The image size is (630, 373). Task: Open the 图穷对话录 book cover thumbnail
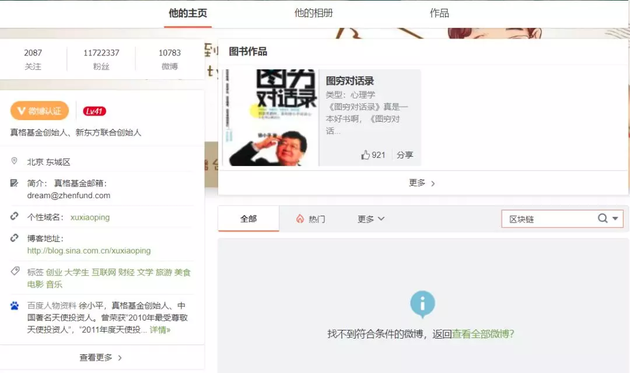coord(270,117)
